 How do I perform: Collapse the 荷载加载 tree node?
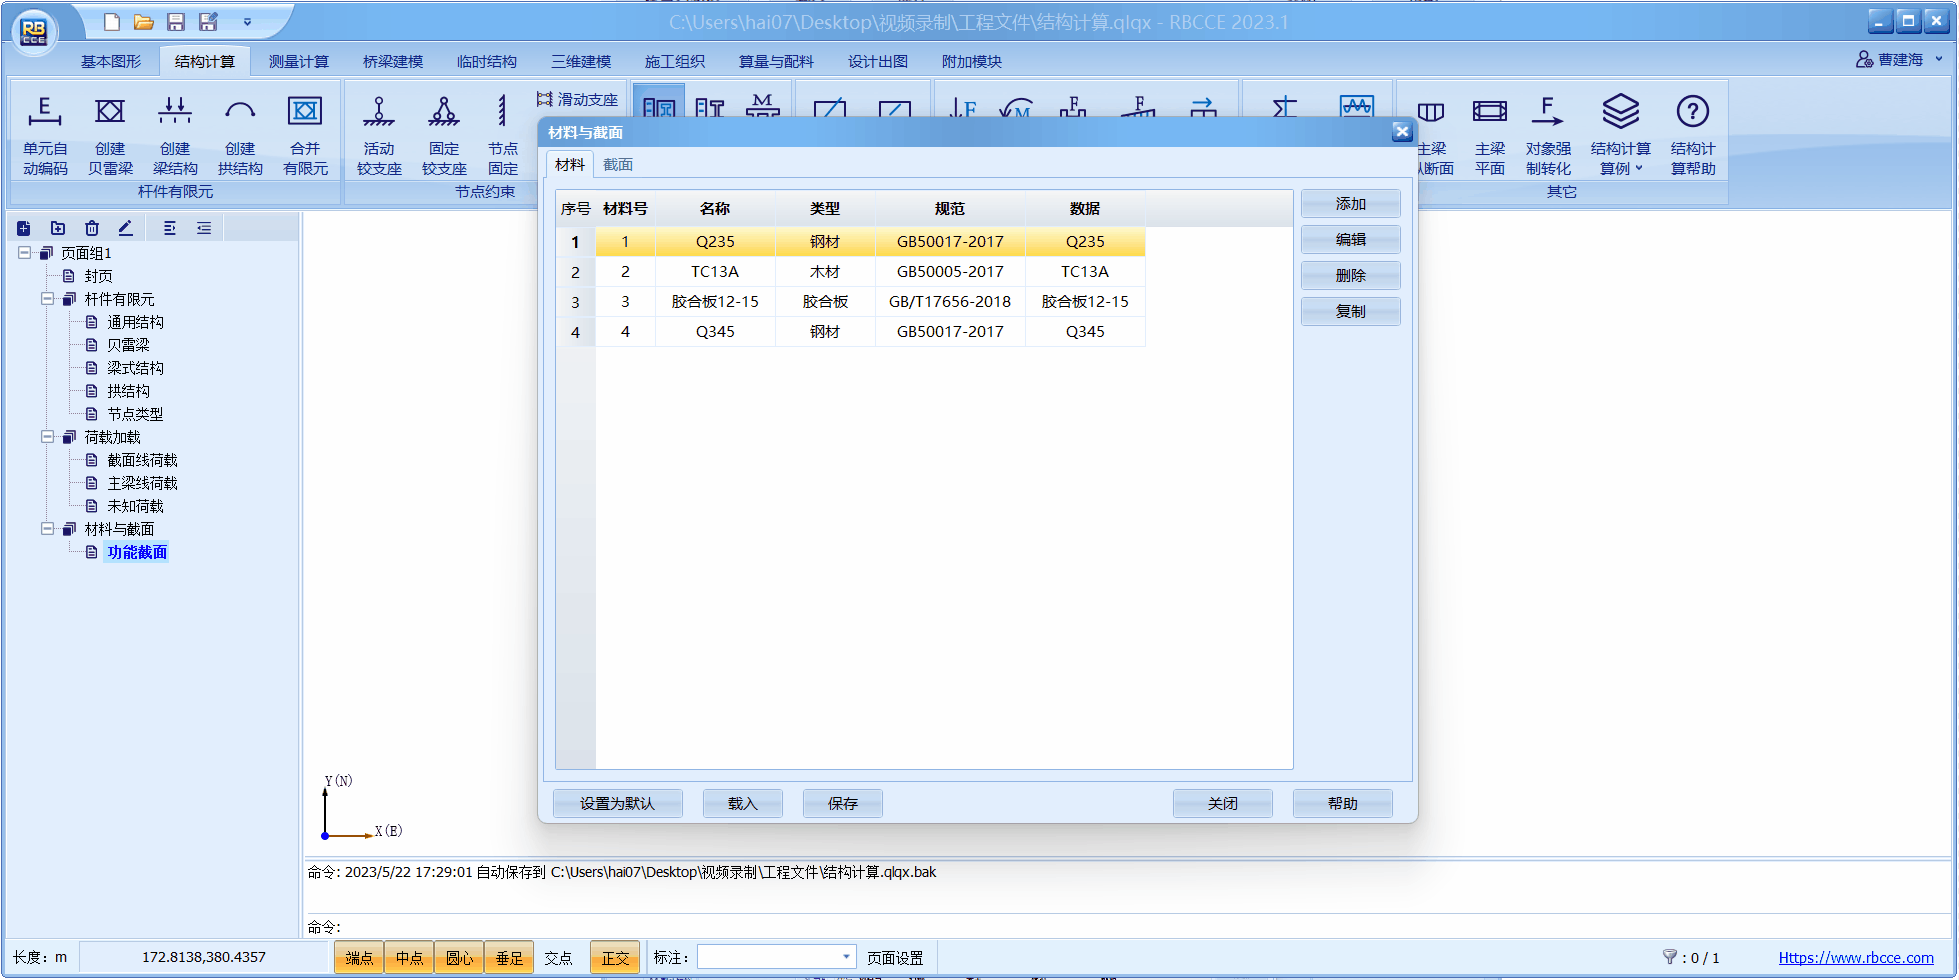pyautogui.click(x=47, y=437)
